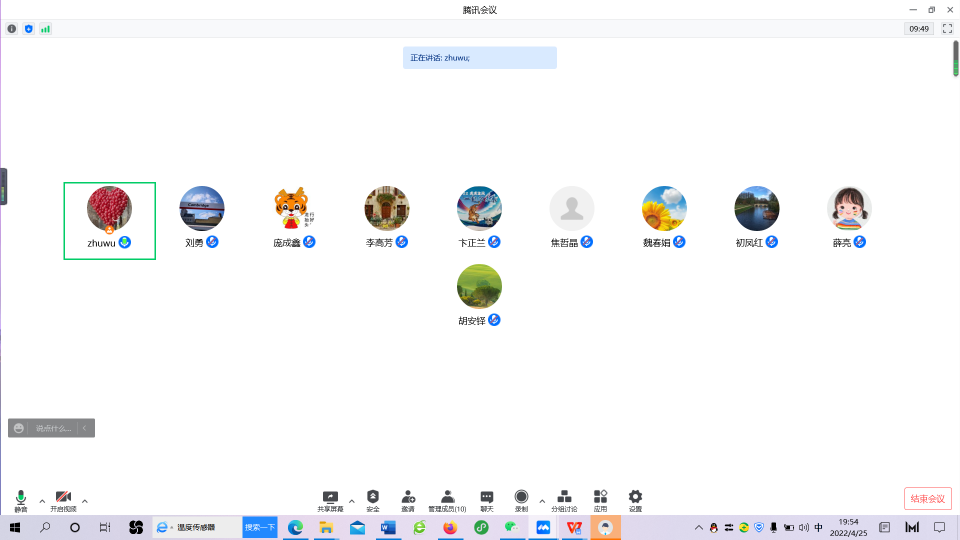Viewport: 960px width, 540px height.
Task: Click the 搜索一下 search button in taskbar
Action: point(260,527)
